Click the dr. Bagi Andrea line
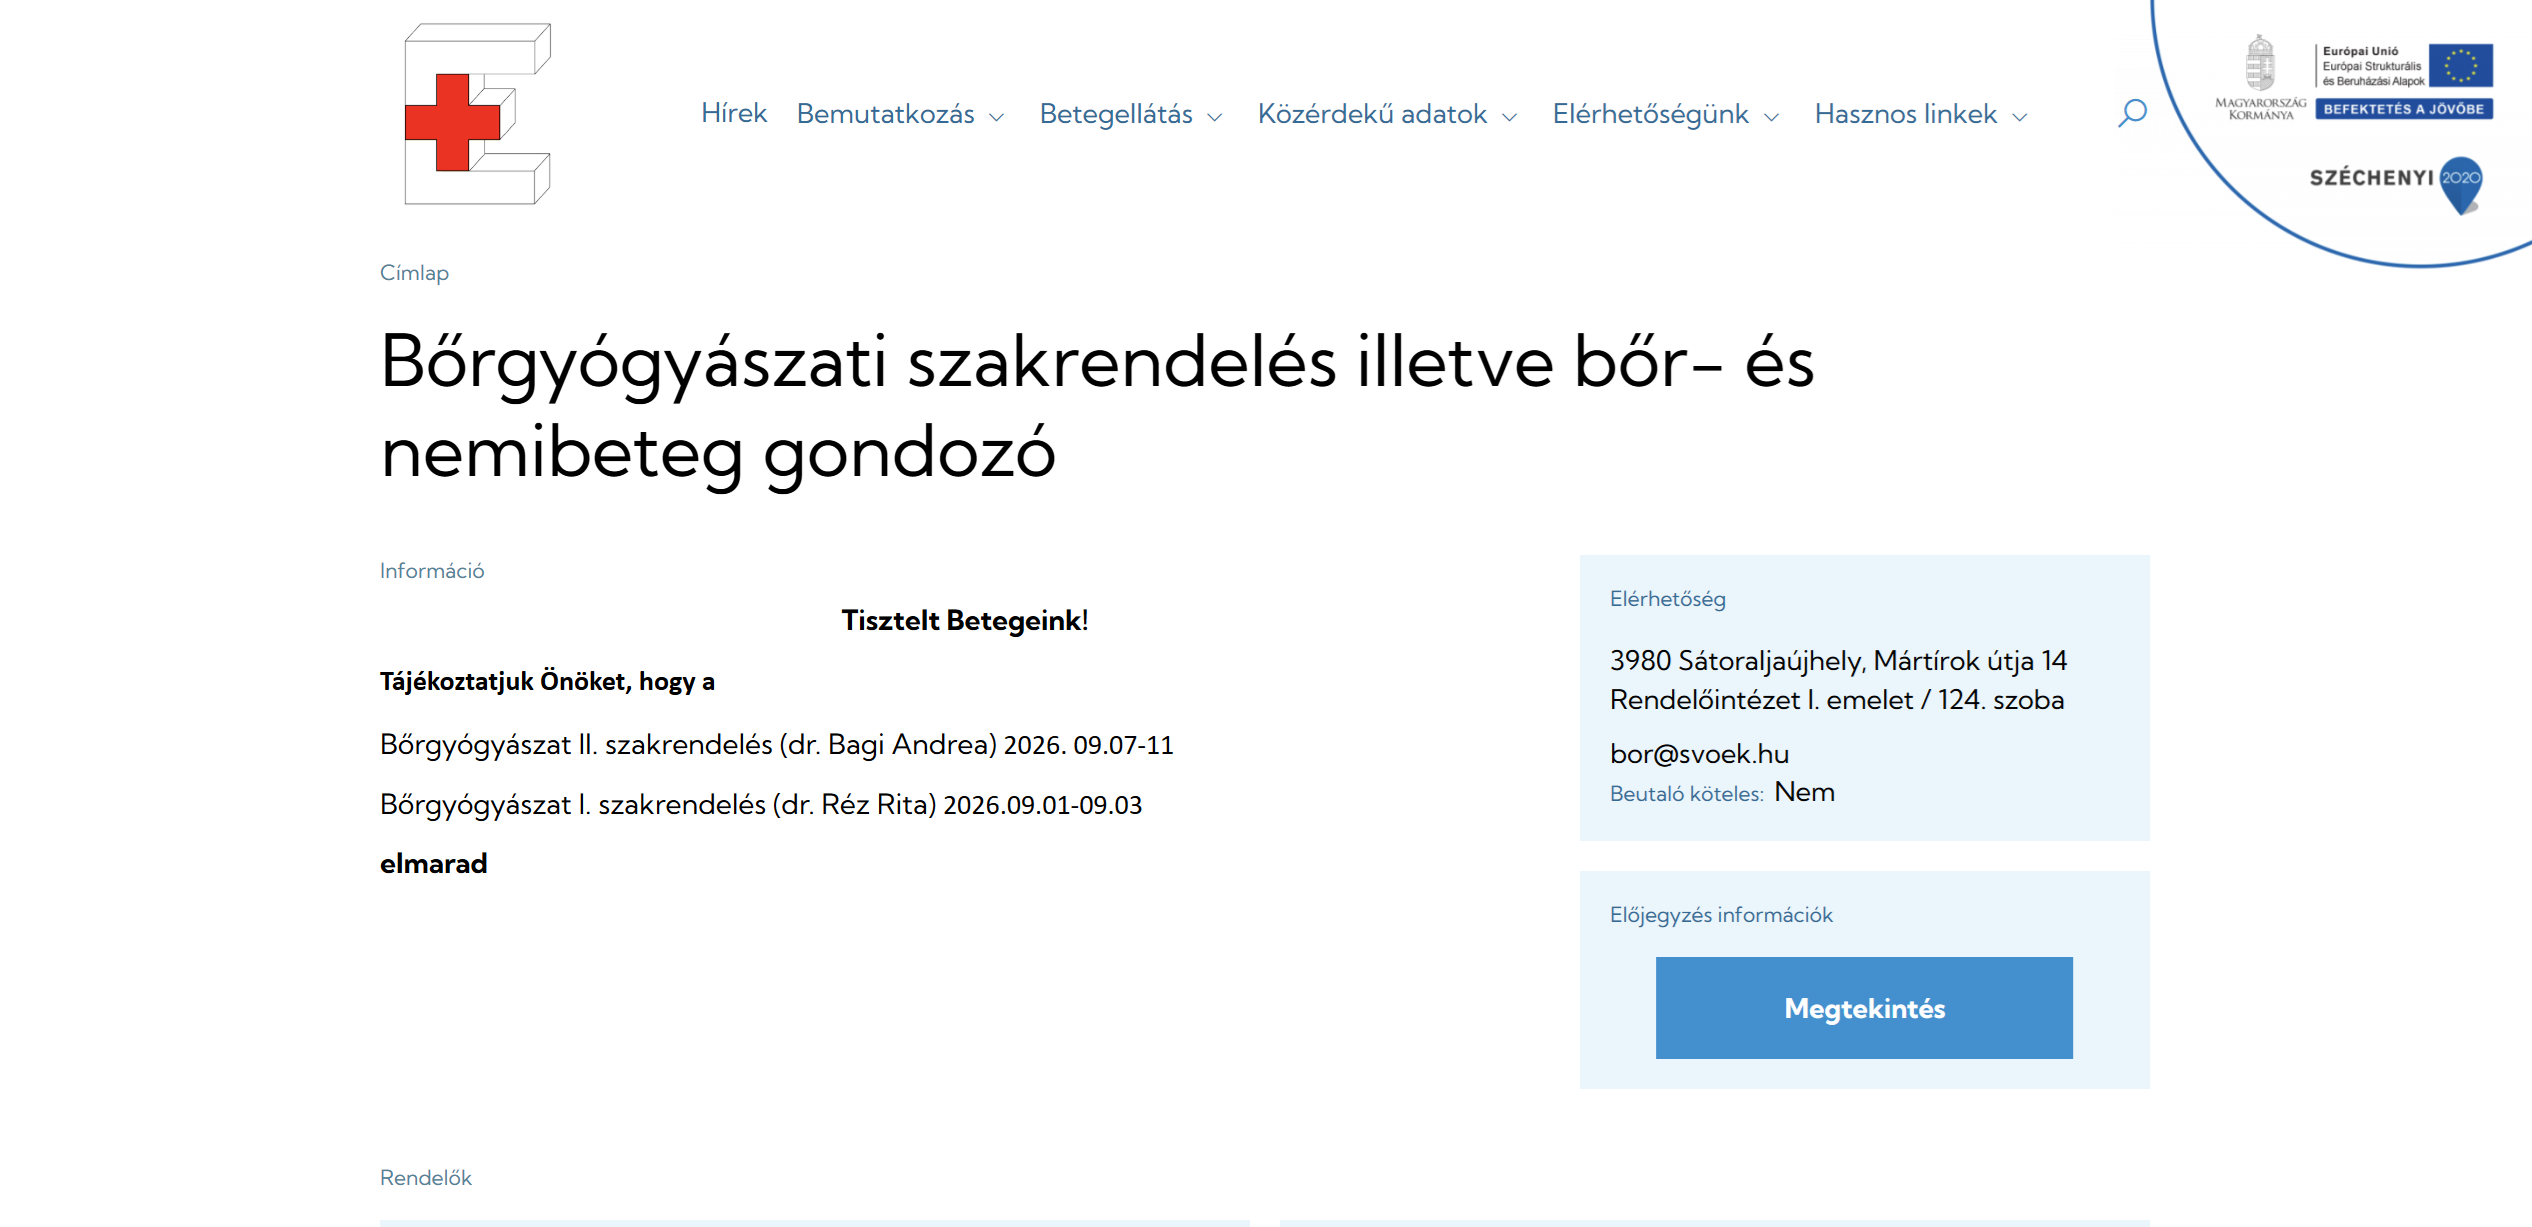This screenshot has height=1227, width=2532. (x=776, y=745)
